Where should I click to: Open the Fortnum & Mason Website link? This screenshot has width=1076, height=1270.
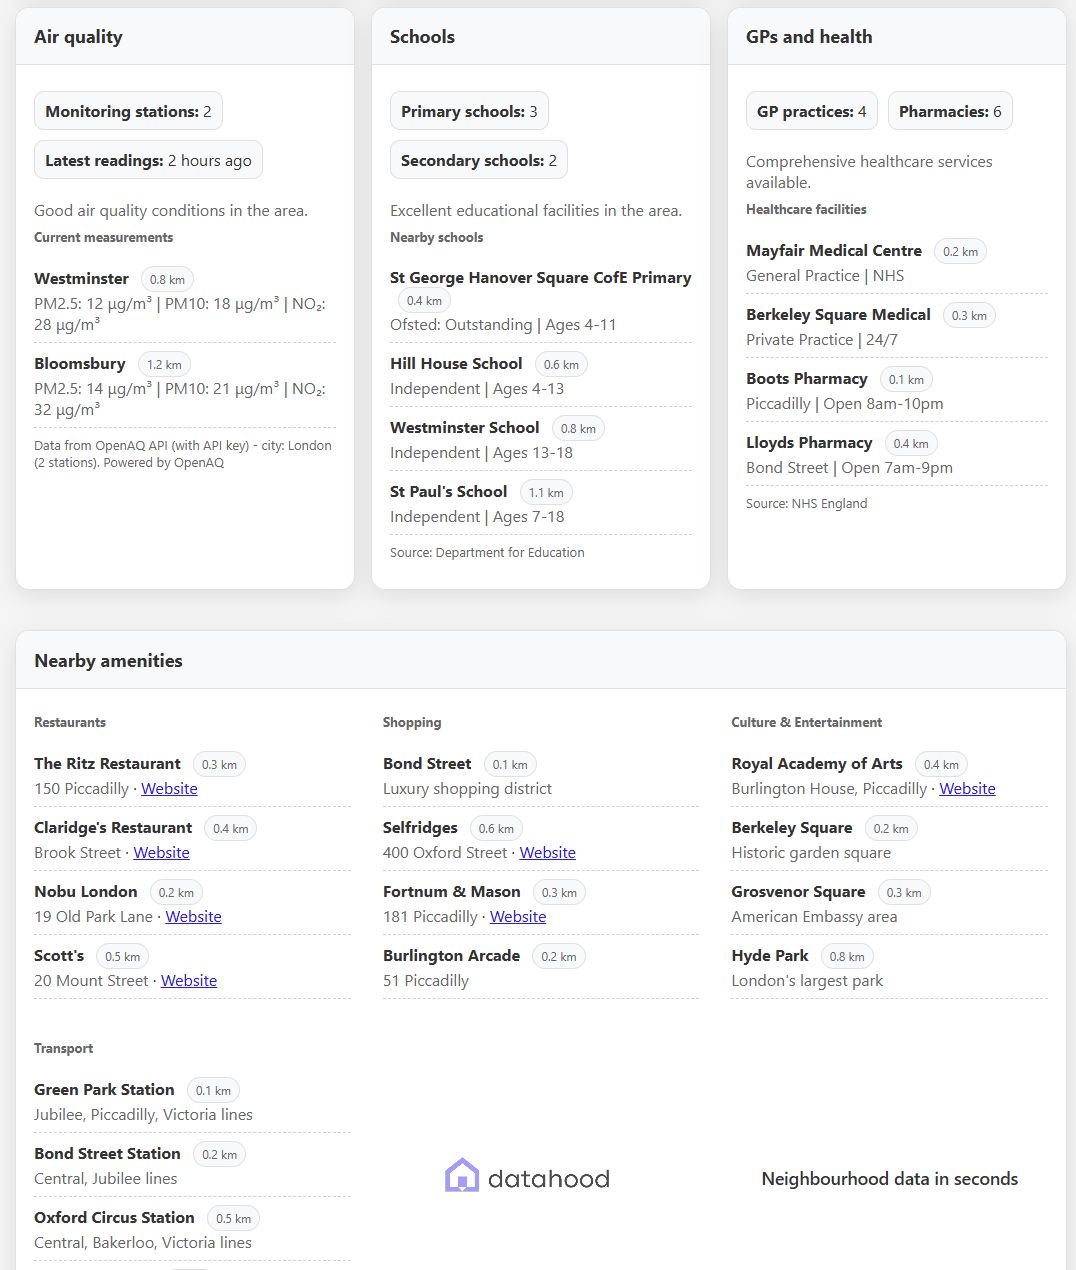coord(518,917)
